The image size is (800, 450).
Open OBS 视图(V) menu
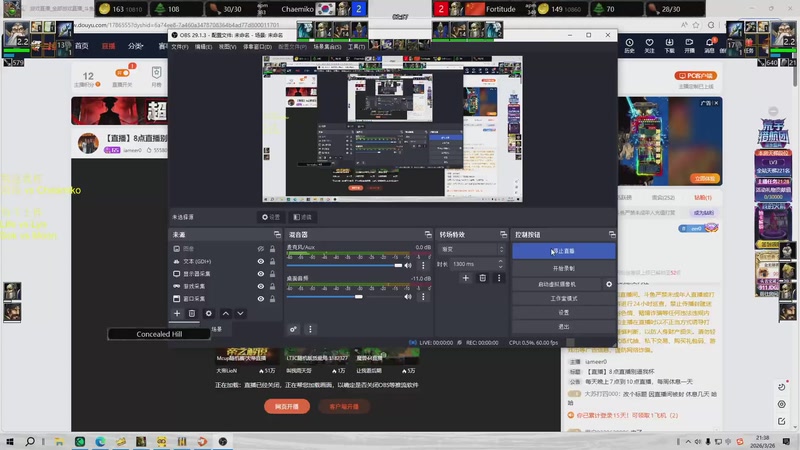228,46
